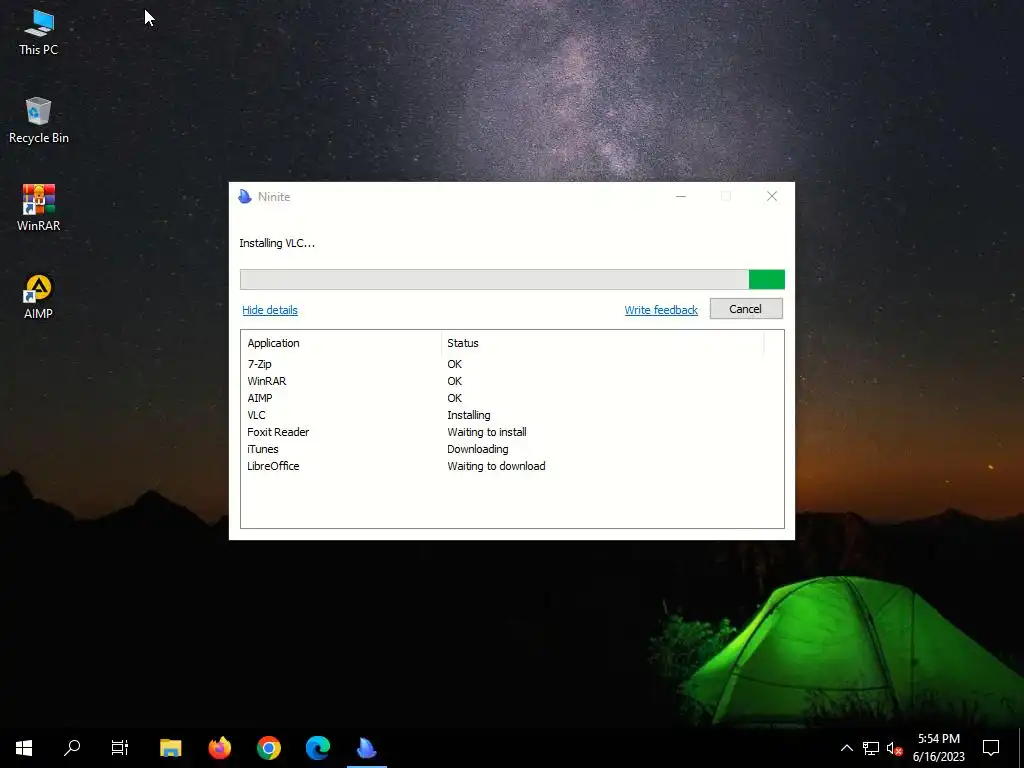1024x768 pixels.
Task: Cancel the Ninite installation
Action: point(746,309)
